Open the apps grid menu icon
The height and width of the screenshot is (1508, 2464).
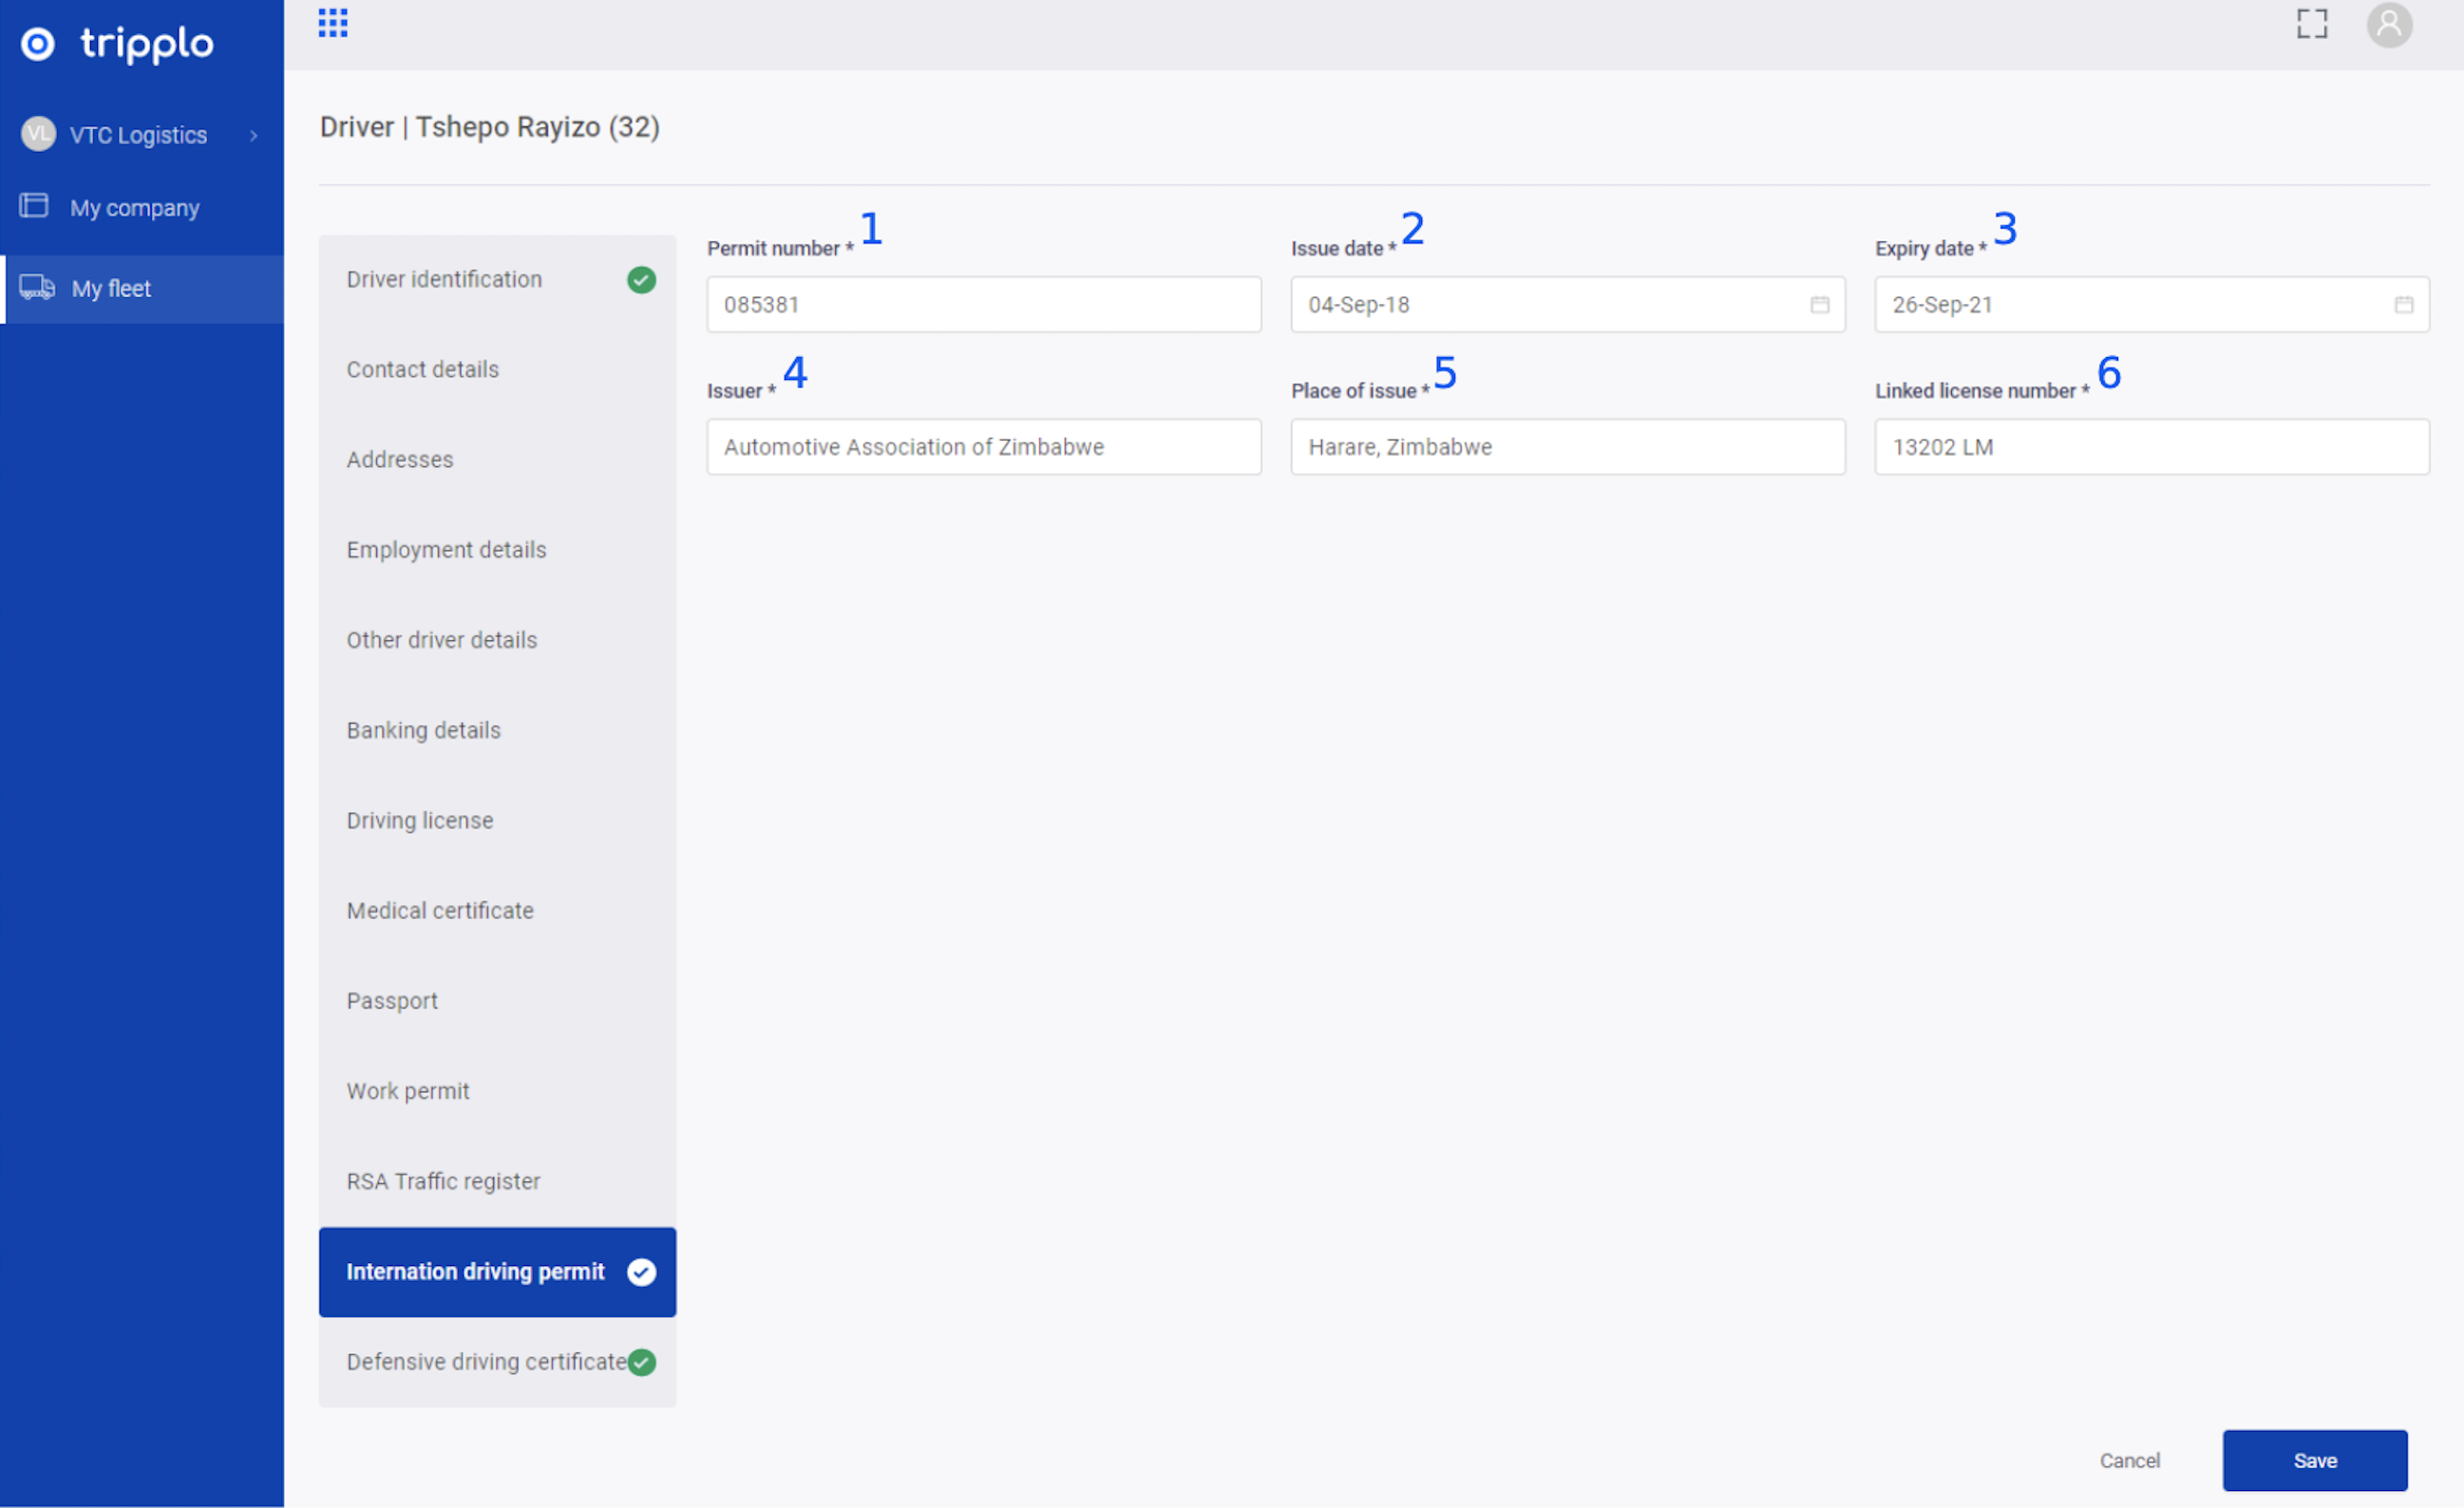click(333, 23)
